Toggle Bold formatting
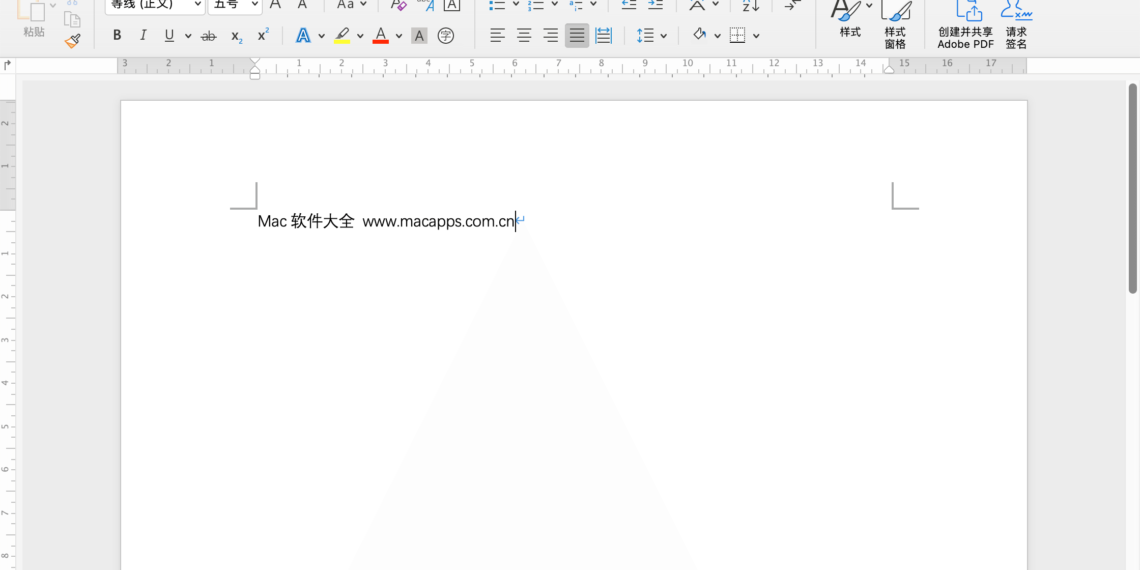 pyautogui.click(x=117, y=36)
